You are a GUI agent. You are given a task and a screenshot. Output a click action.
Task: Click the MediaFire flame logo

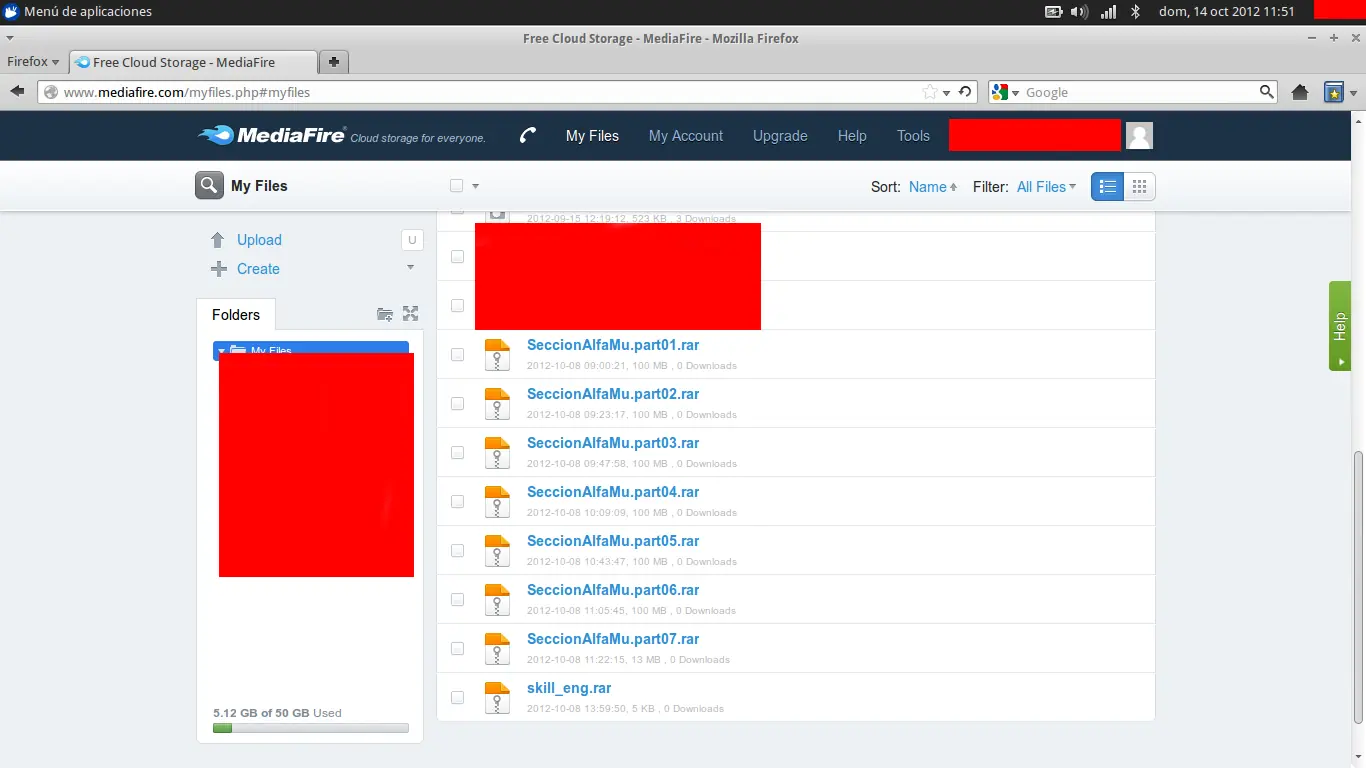[x=216, y=135]
